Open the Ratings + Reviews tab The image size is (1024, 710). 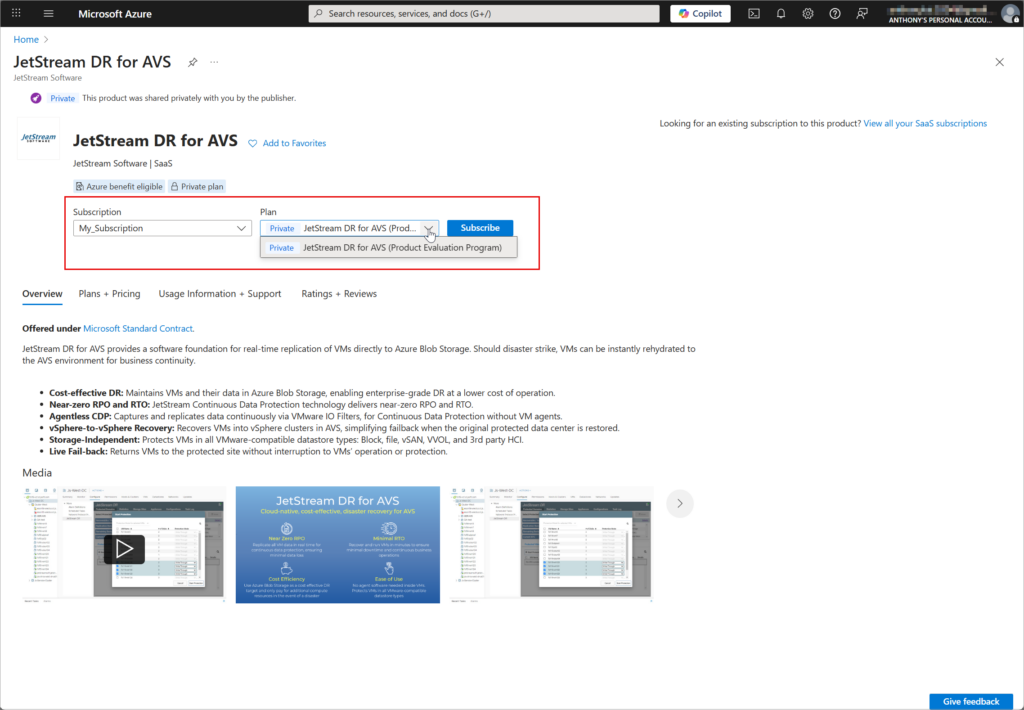(339, 294)
